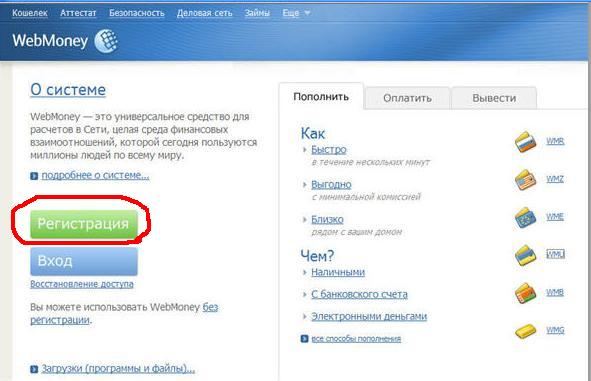The width and height of the screenshot is (591, 381).
Task: Click the 'рядом с вашим домом' caption
Action: 357,232
